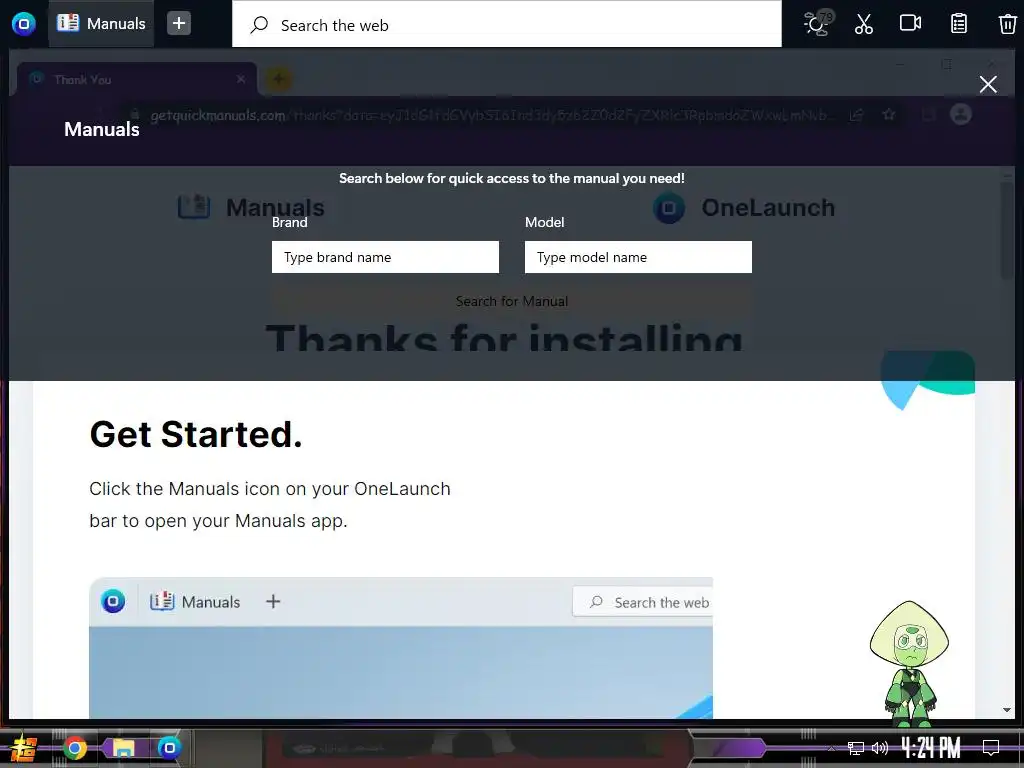Image resolution: width=1024 pixels, height=768 pixels.
Task: Open the network status tray icon
Action: click(856, 748)
